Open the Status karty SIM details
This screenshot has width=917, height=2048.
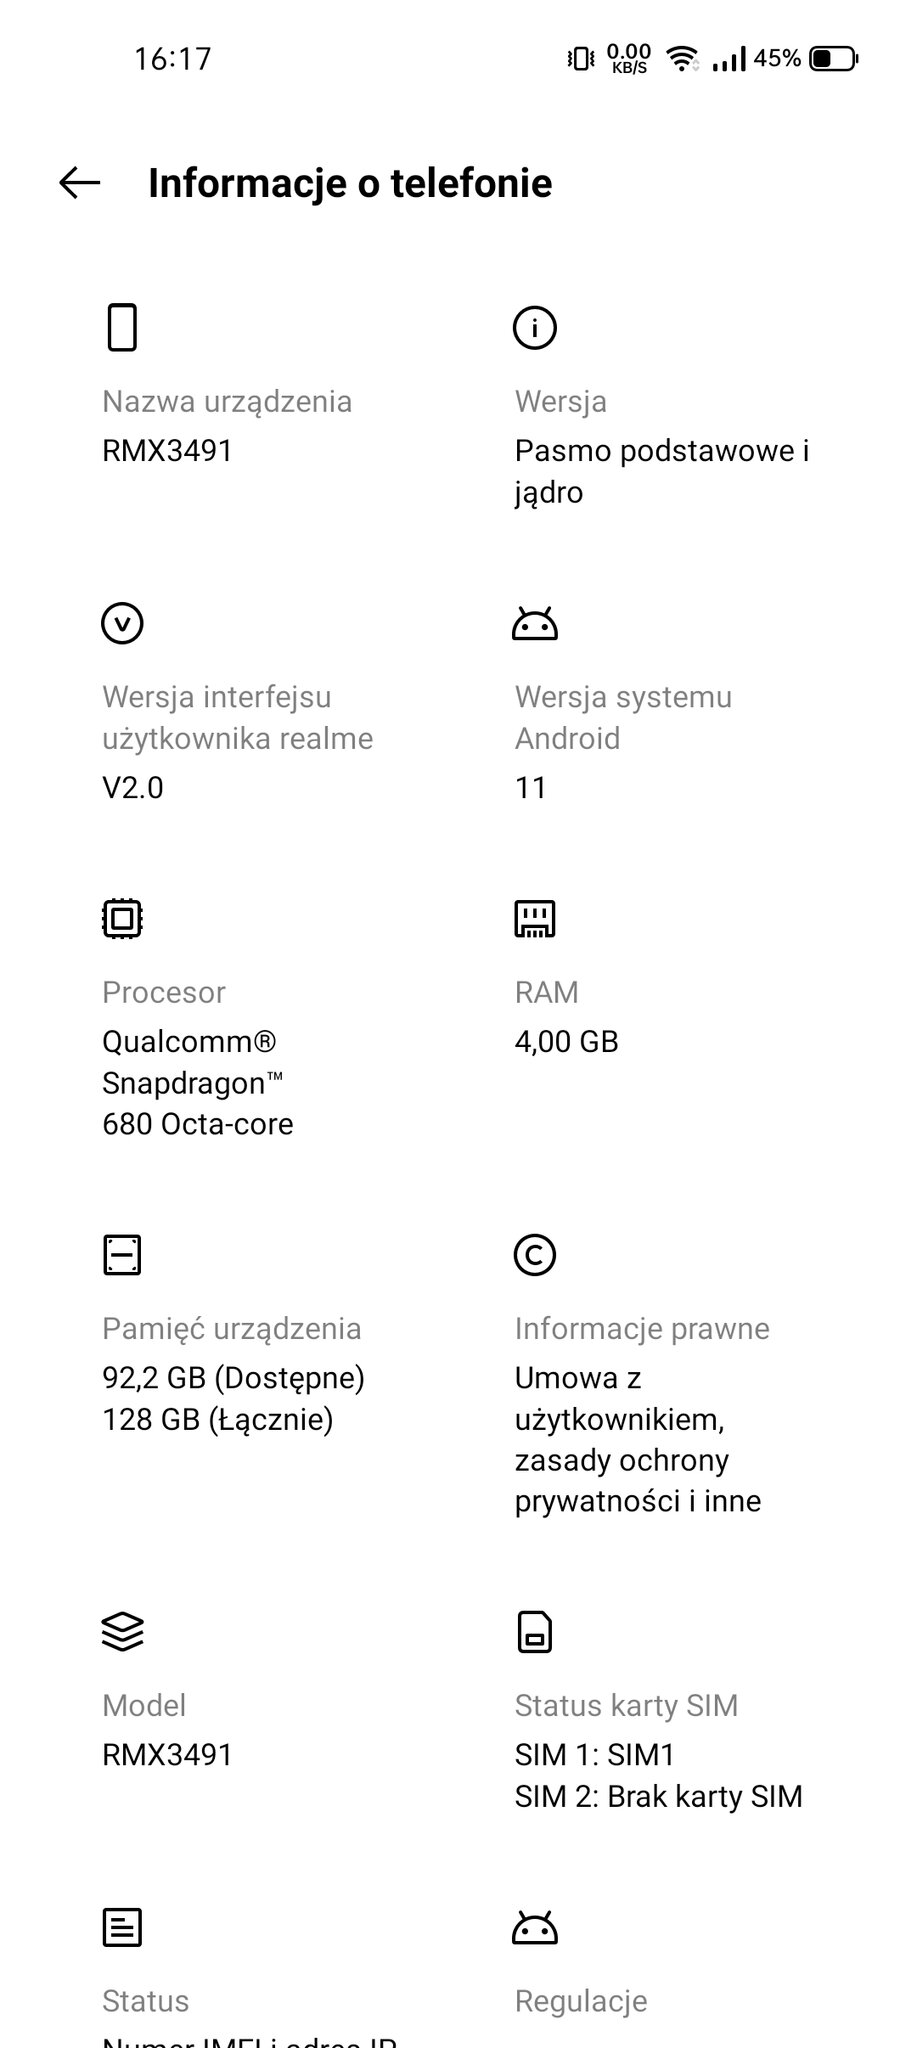click(x=658, y=1750)
